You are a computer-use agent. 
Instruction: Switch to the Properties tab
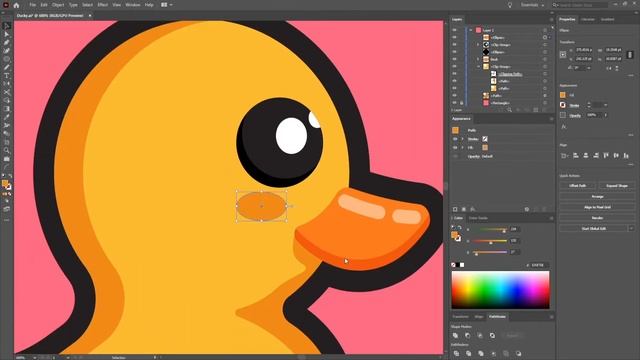point(567,19)
